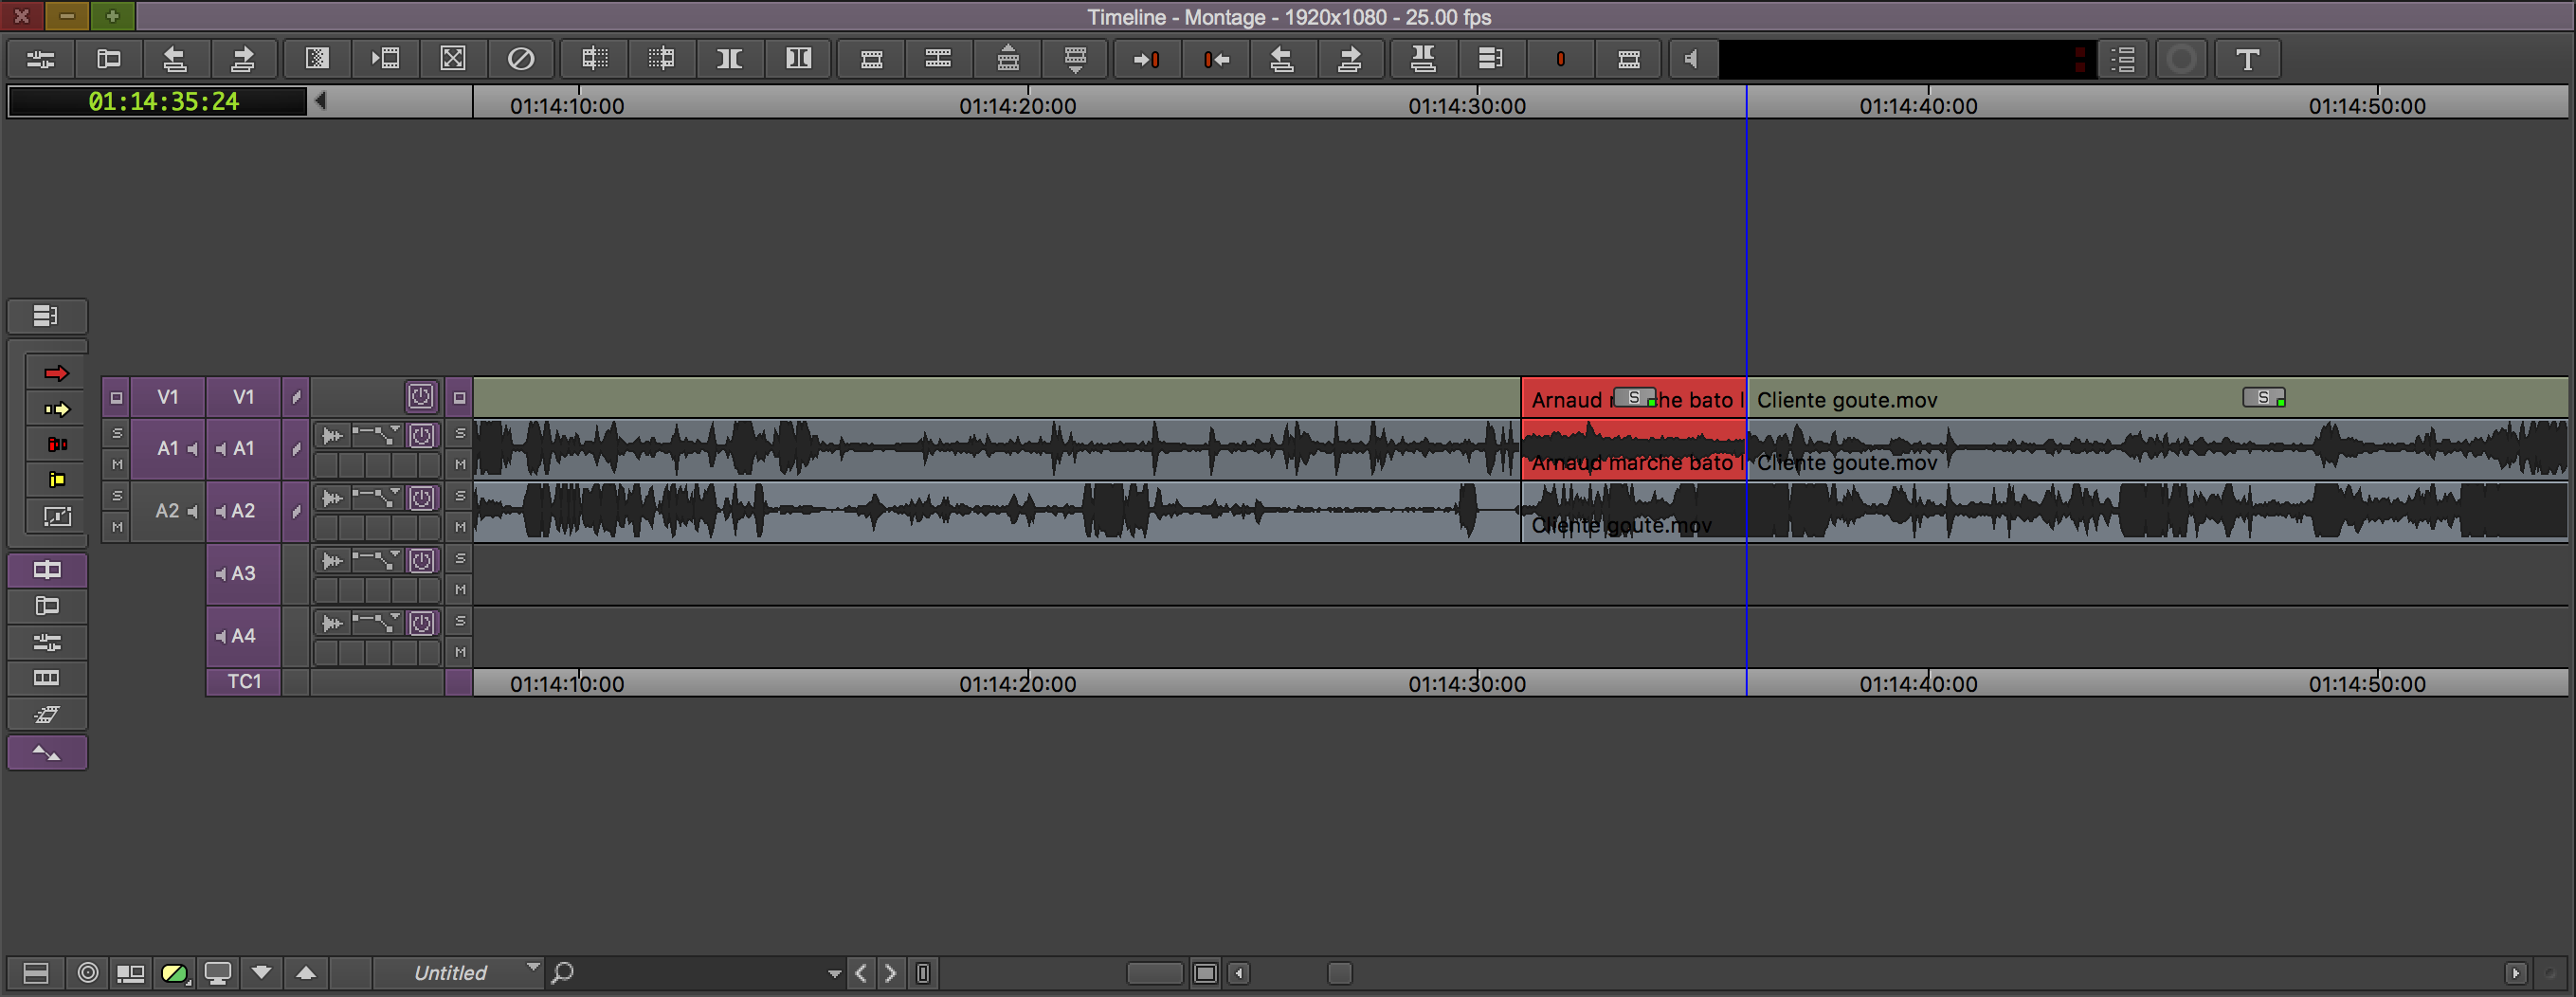This screenshot has height=997, width=2576.
Task: Expand the dropdown arrow beside the search field
Action: pos(834,973)
